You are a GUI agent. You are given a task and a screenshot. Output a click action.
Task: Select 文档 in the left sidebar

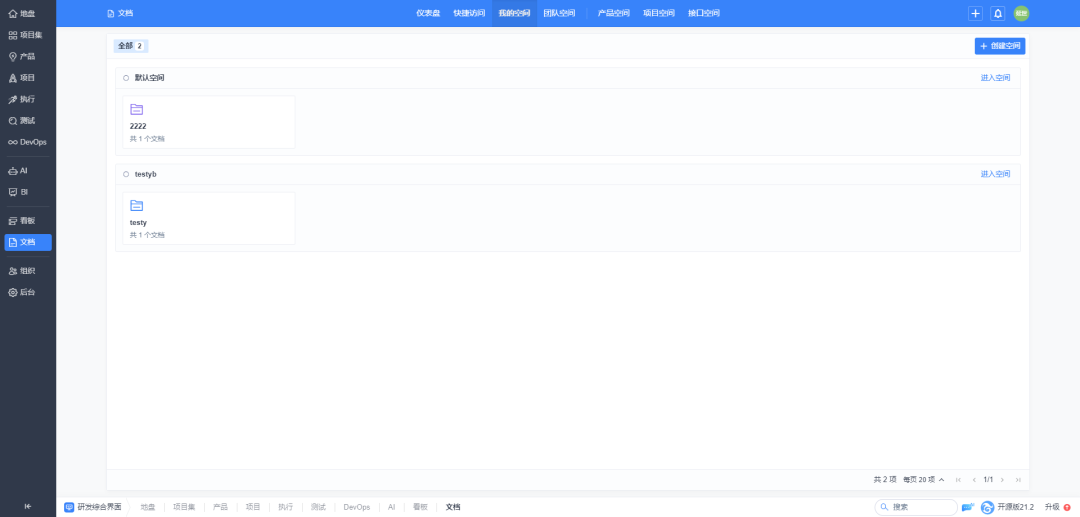[28, 242]
